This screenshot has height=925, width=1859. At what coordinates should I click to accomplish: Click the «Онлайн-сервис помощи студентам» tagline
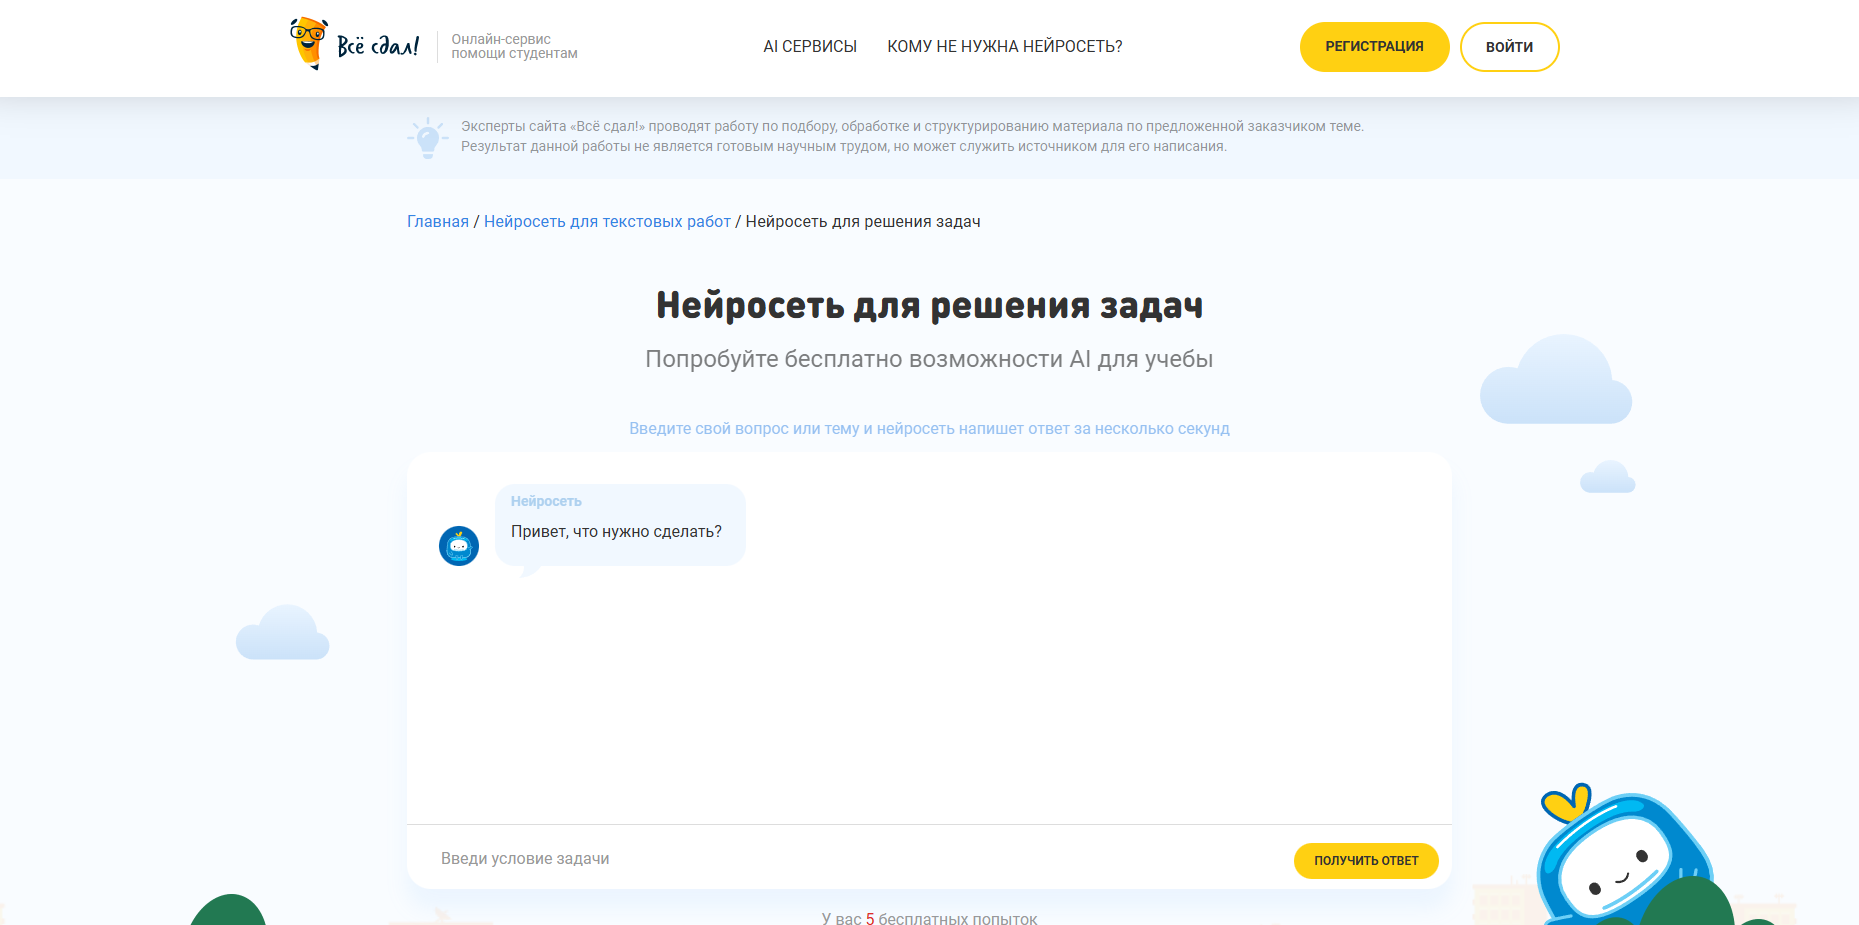(x=514, y=47)
